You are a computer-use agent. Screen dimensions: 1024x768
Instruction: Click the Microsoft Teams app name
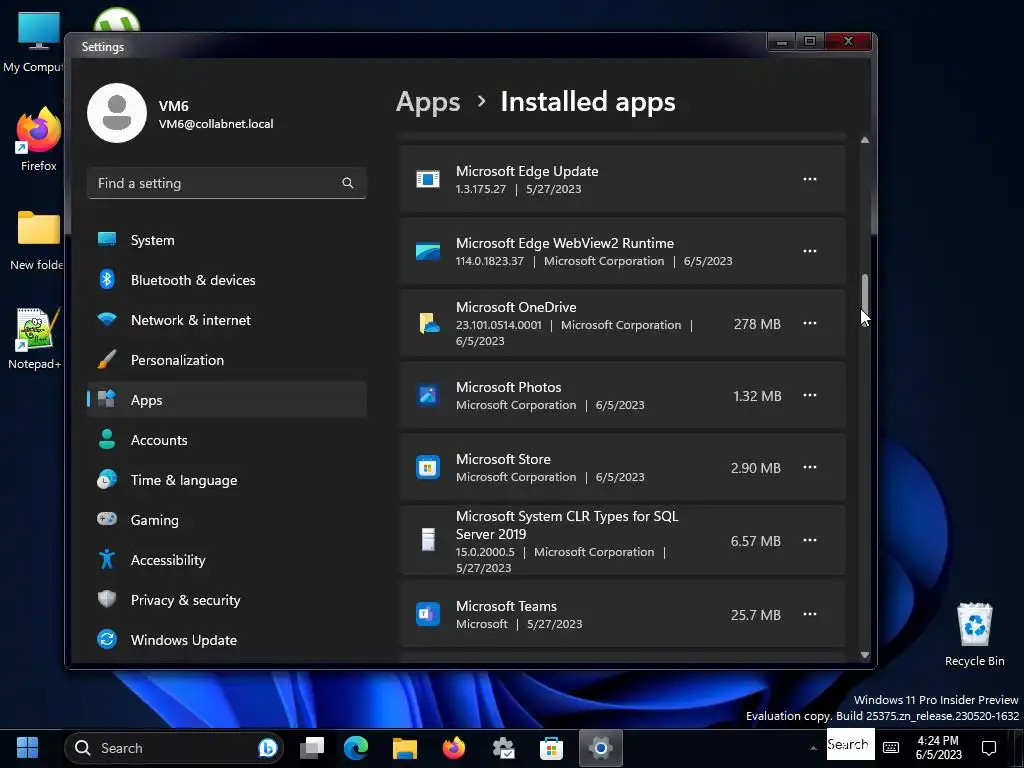506,606
